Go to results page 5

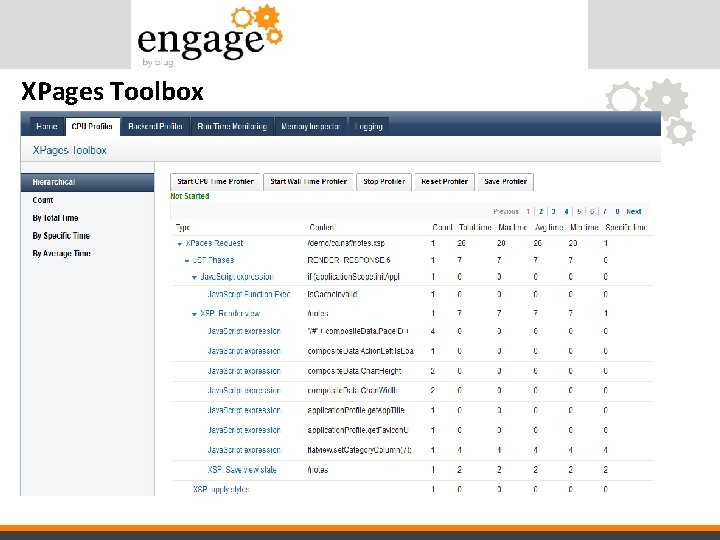pyautogui.click(x=579, y=212)
